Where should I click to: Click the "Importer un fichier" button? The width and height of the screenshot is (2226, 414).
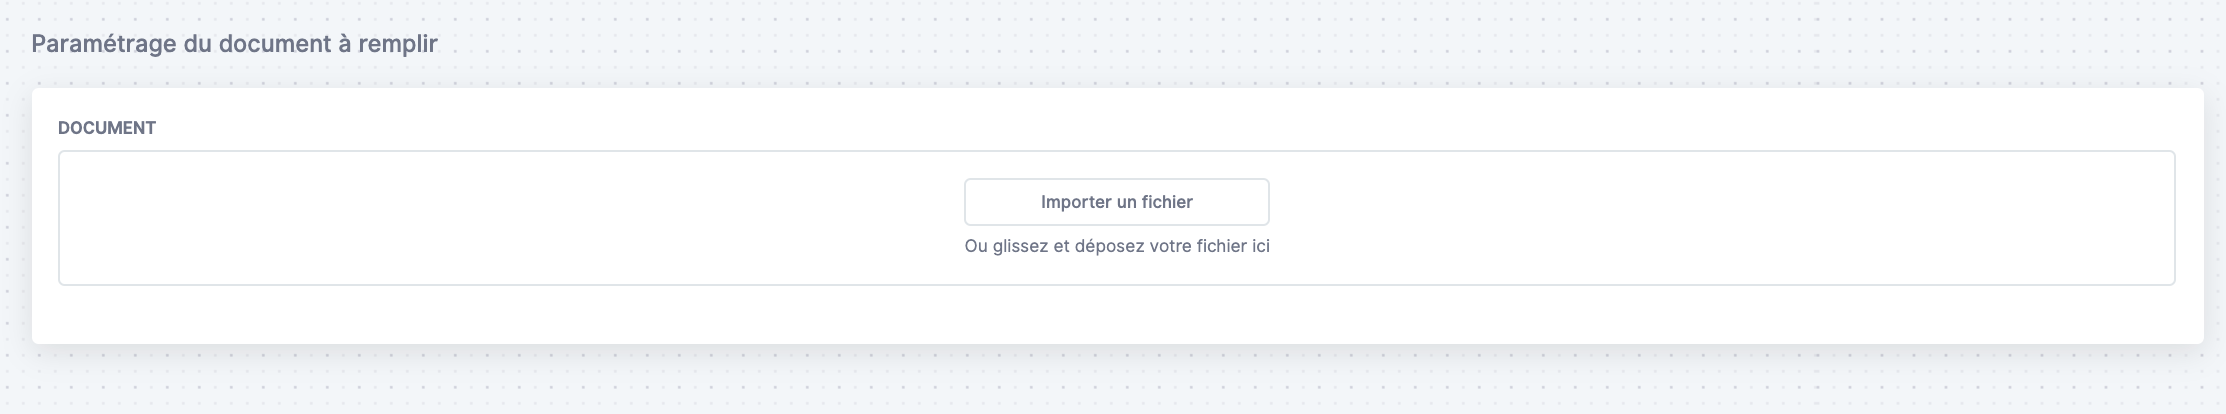[x=1116, y=202]
